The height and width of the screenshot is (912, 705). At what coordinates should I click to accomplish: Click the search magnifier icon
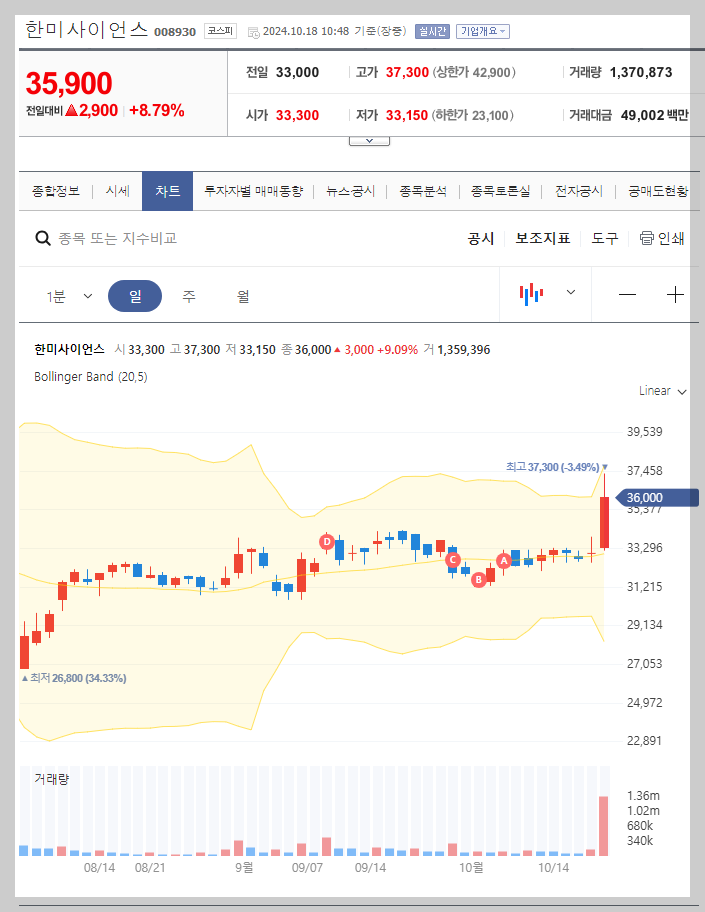(42, 238)
